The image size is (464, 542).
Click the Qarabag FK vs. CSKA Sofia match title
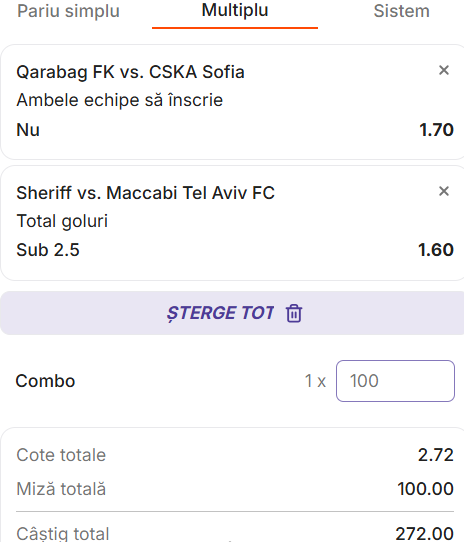[x=130, y=72]
